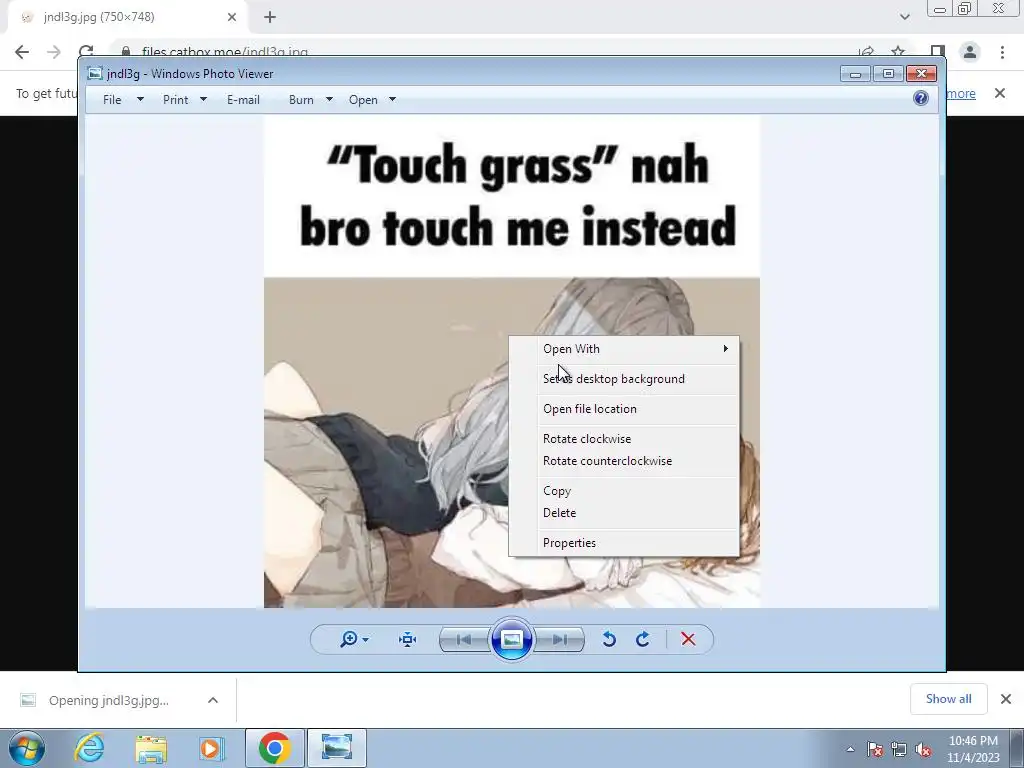Rotate the photo counterclockwise from the bottom toolbar
The width and height of the screenshot is (1024, 768).
point(609,639)
